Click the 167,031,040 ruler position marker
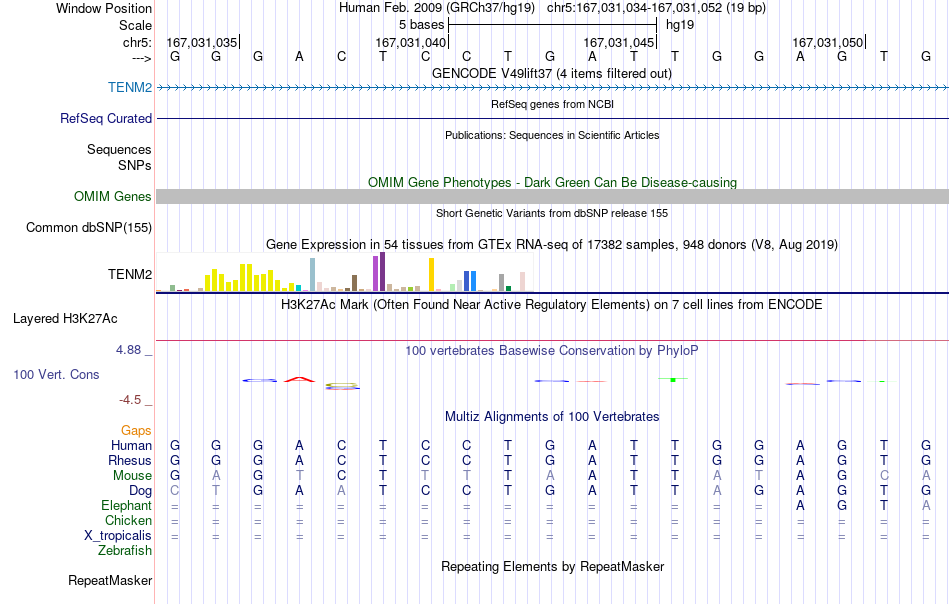The image size is (950, 604). point(411,42)
